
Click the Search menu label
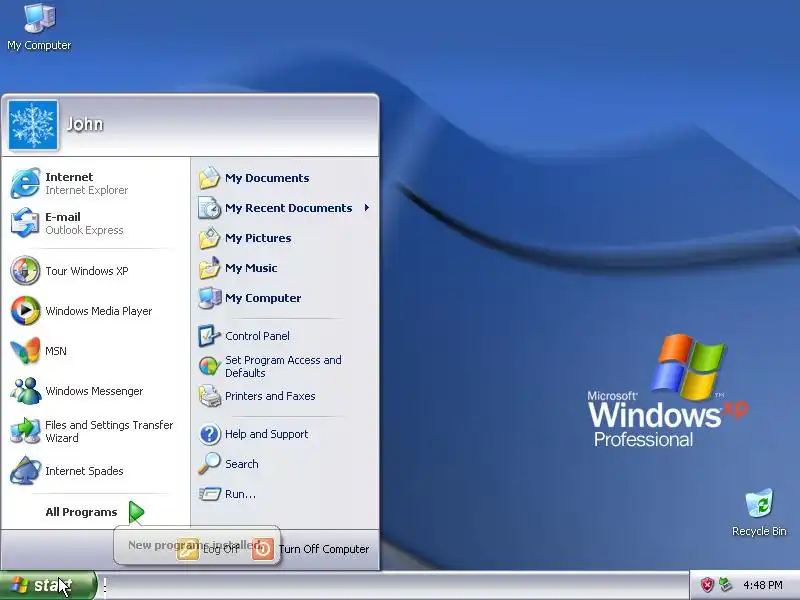(241, 464)
